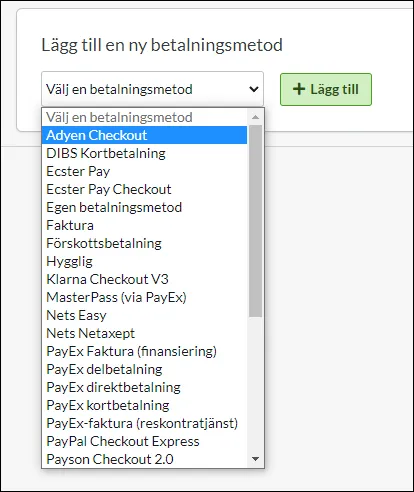Pick the Hygglig option
This screenshot has height=492, width=414.
(x=144, y=261)
